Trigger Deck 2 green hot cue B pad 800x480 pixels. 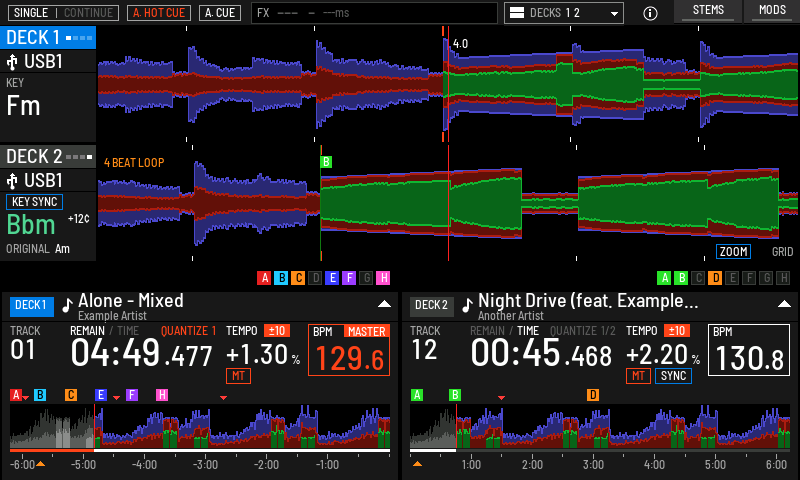(x=681, y=278)
